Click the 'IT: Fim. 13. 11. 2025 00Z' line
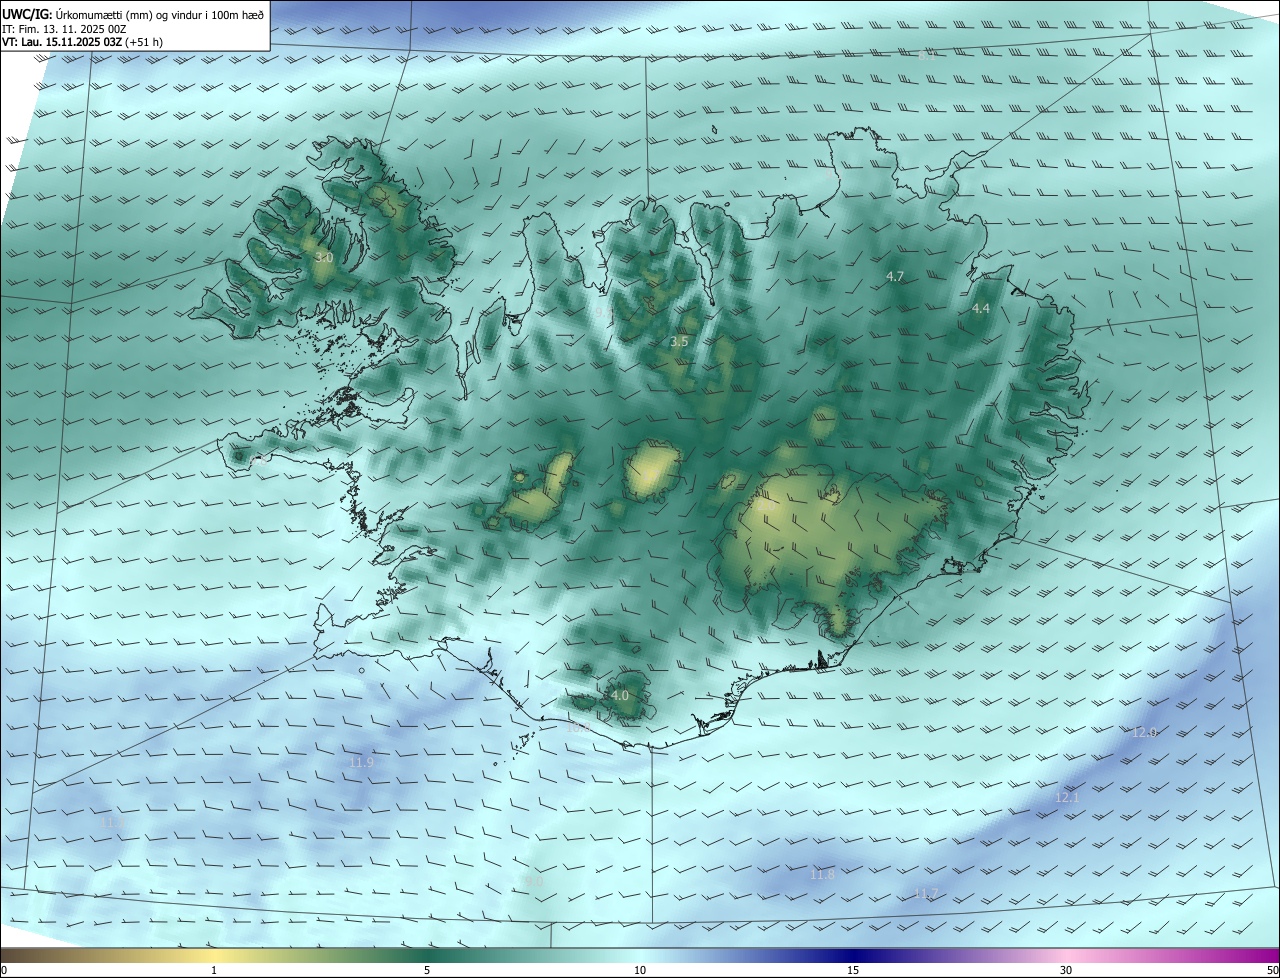This screenshot has width=1280, height=978. [x=64, y=29]
